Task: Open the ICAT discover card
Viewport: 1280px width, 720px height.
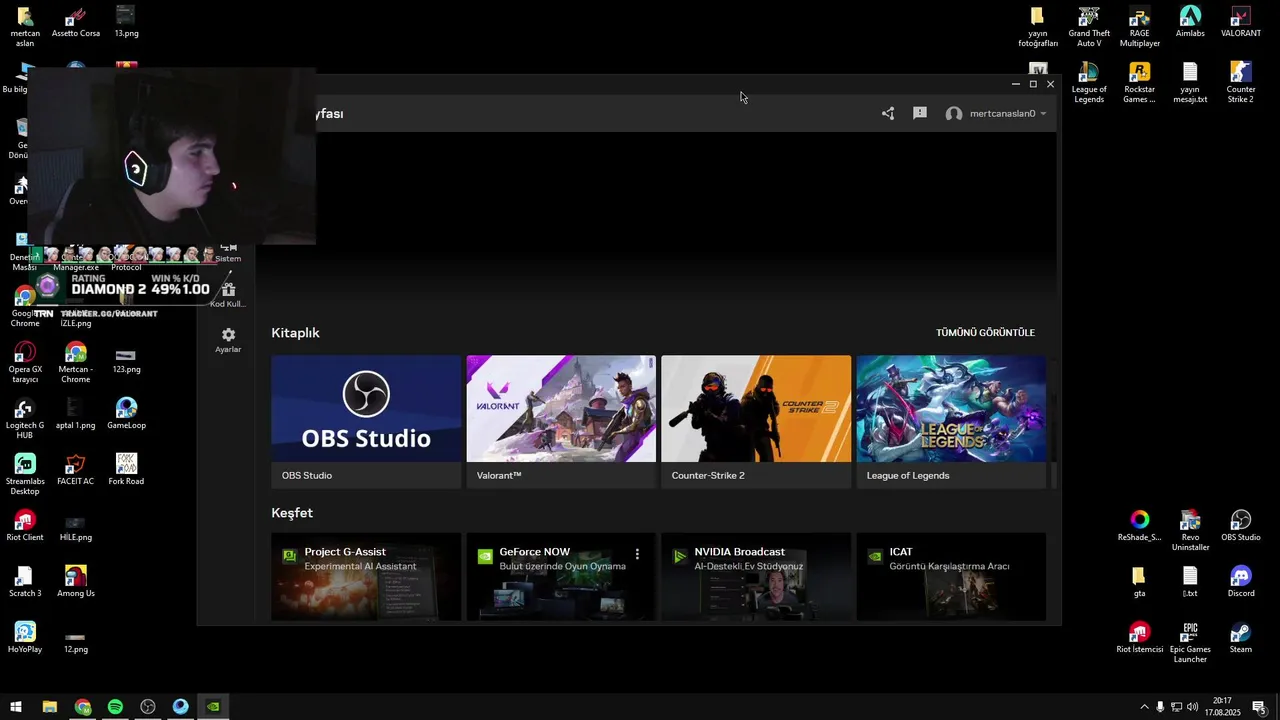Action: 951,577
